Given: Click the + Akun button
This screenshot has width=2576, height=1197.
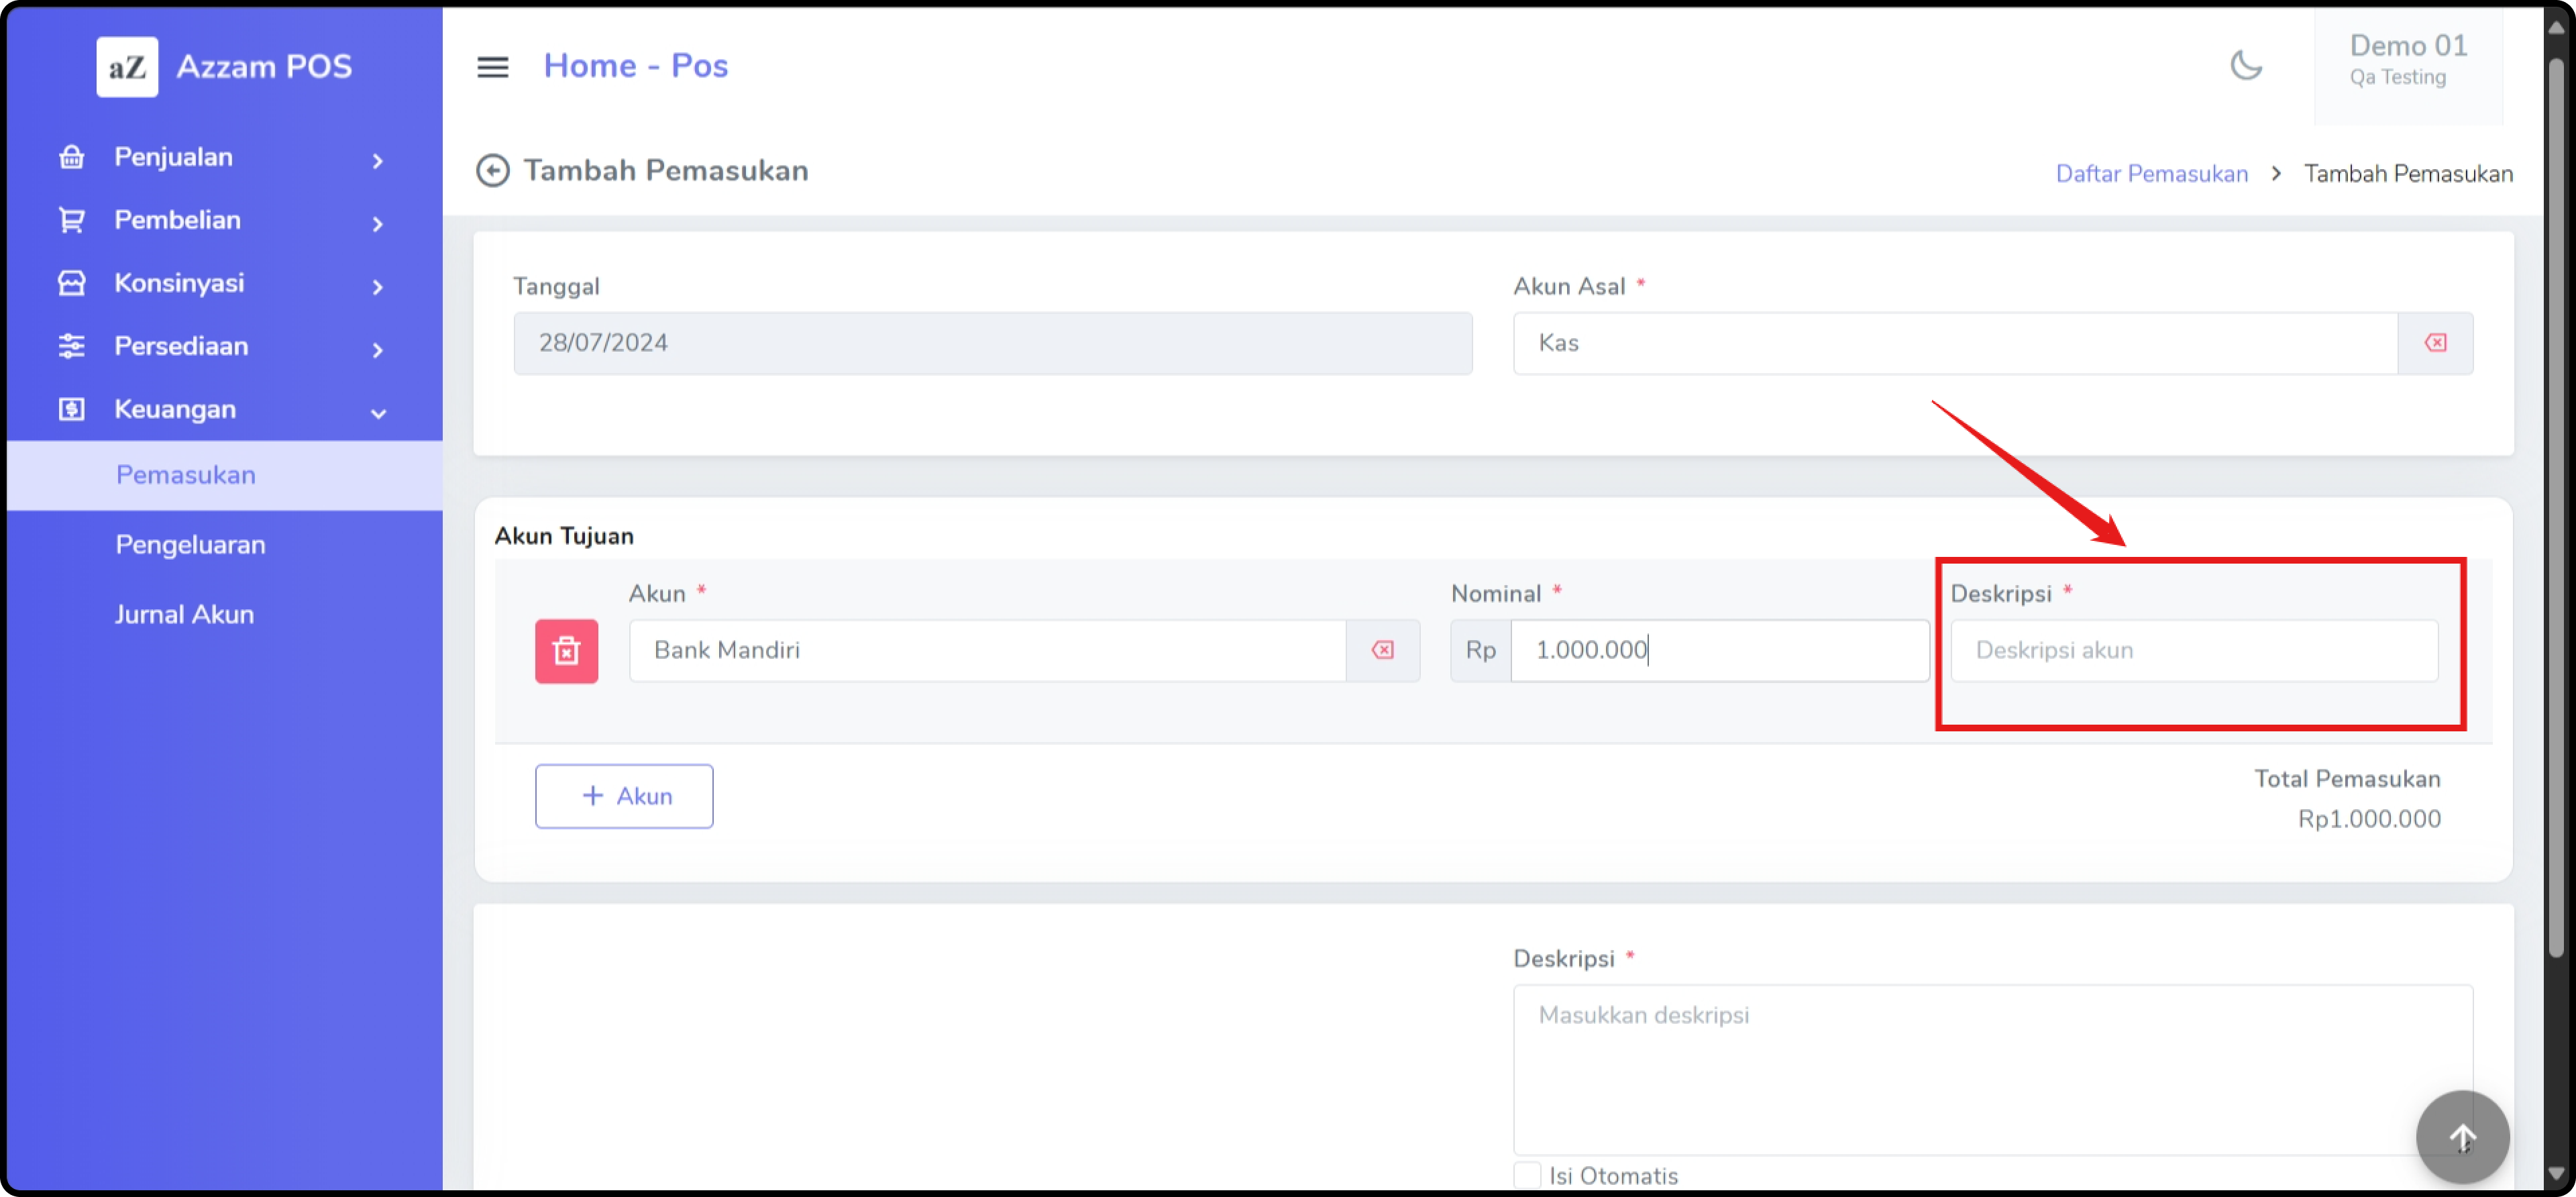Looking at the screenshot, I should pos(624,797).
